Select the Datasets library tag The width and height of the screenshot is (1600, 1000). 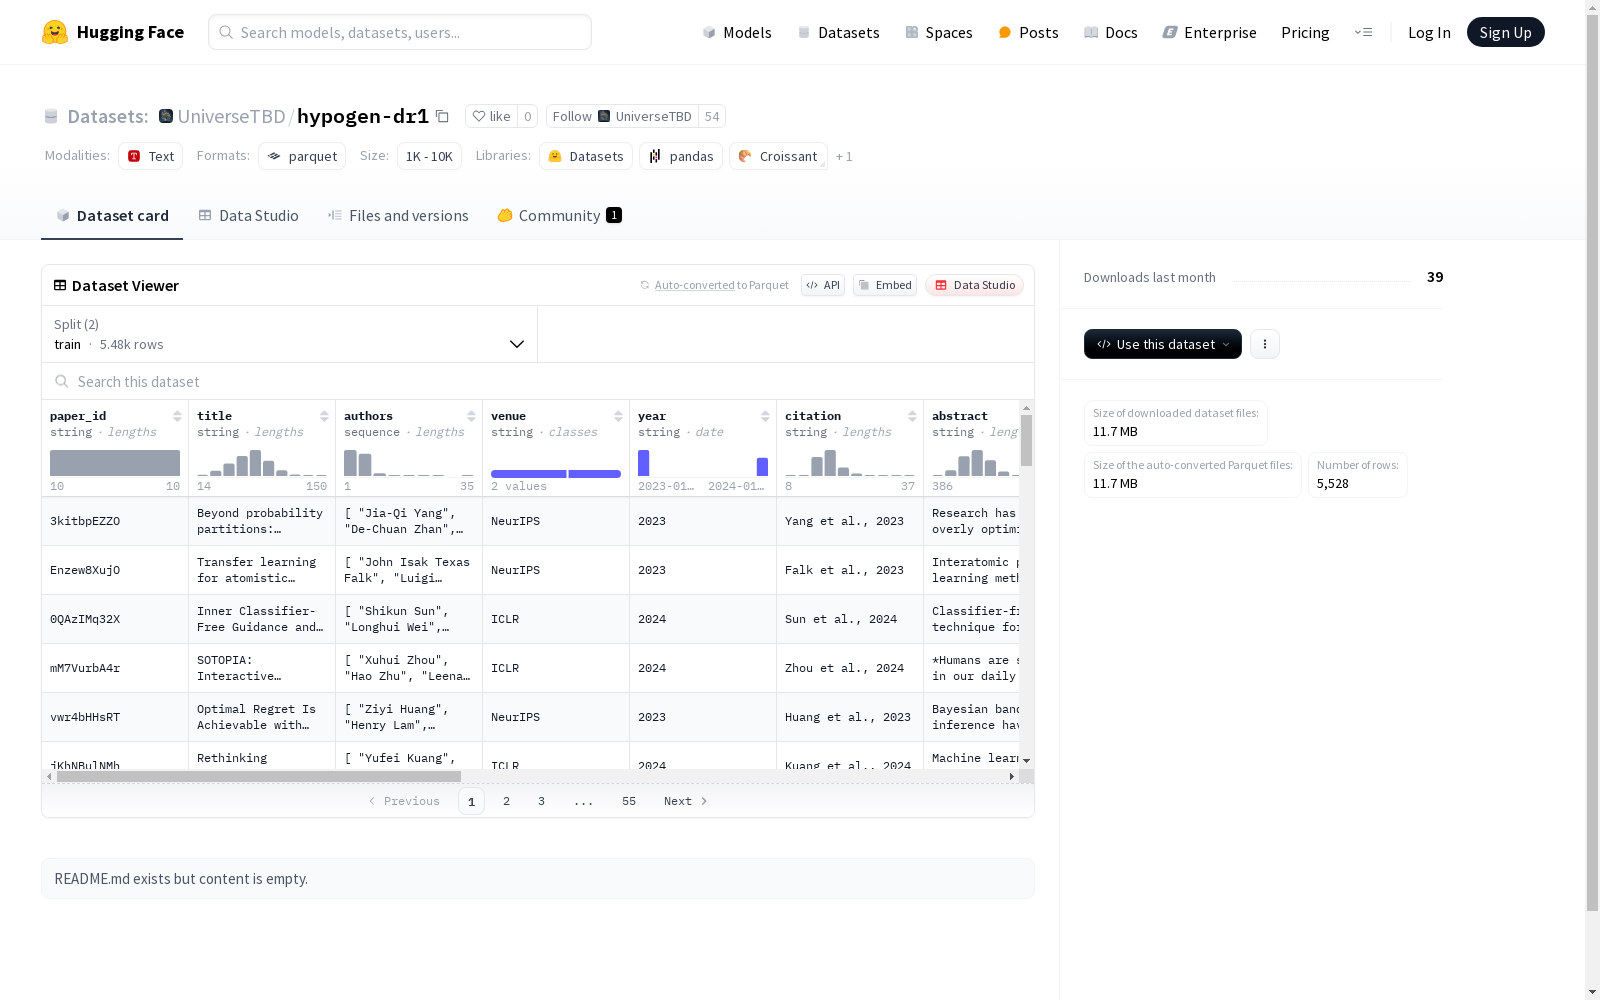[586, 156]
